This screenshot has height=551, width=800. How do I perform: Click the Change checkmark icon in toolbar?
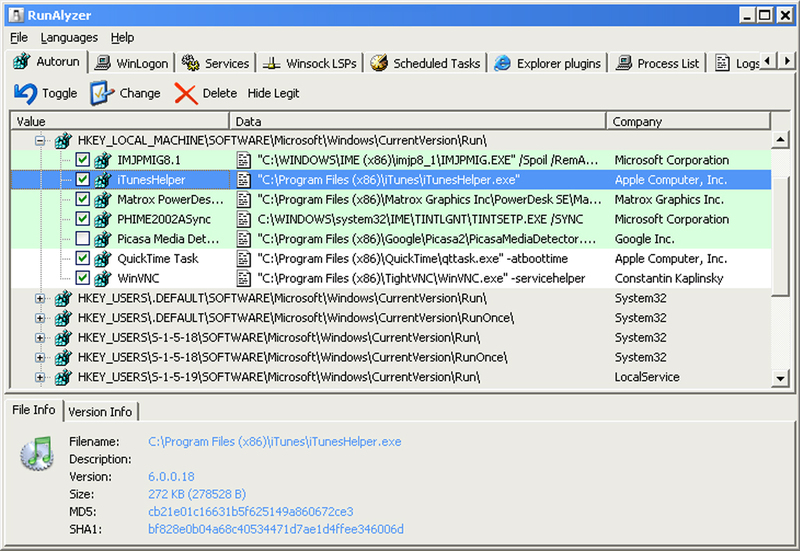[x=102, y=93]
